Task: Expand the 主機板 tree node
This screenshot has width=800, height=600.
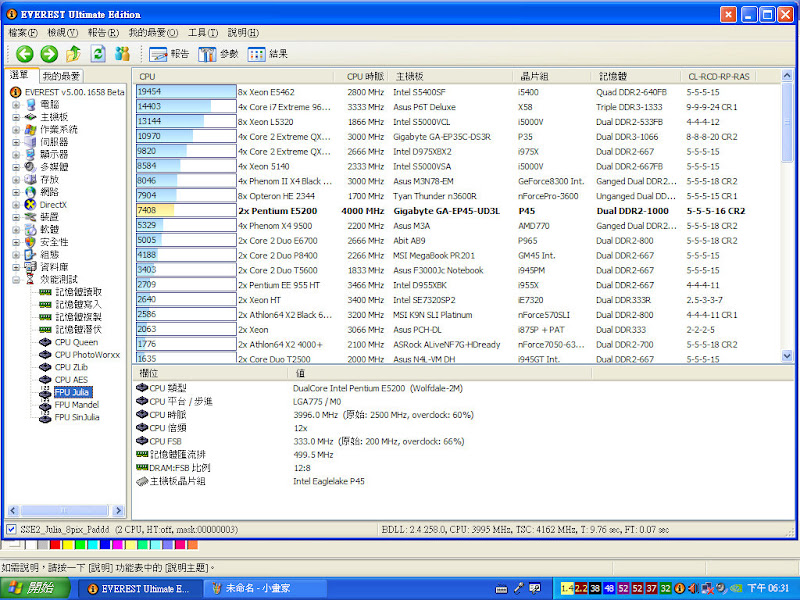Action: 16,117
